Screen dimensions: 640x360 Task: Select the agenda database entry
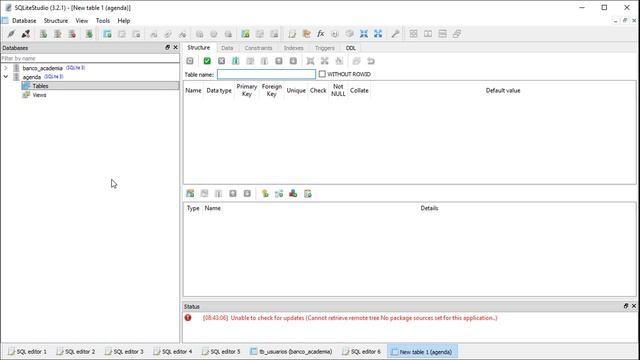[x=31, y=77]
